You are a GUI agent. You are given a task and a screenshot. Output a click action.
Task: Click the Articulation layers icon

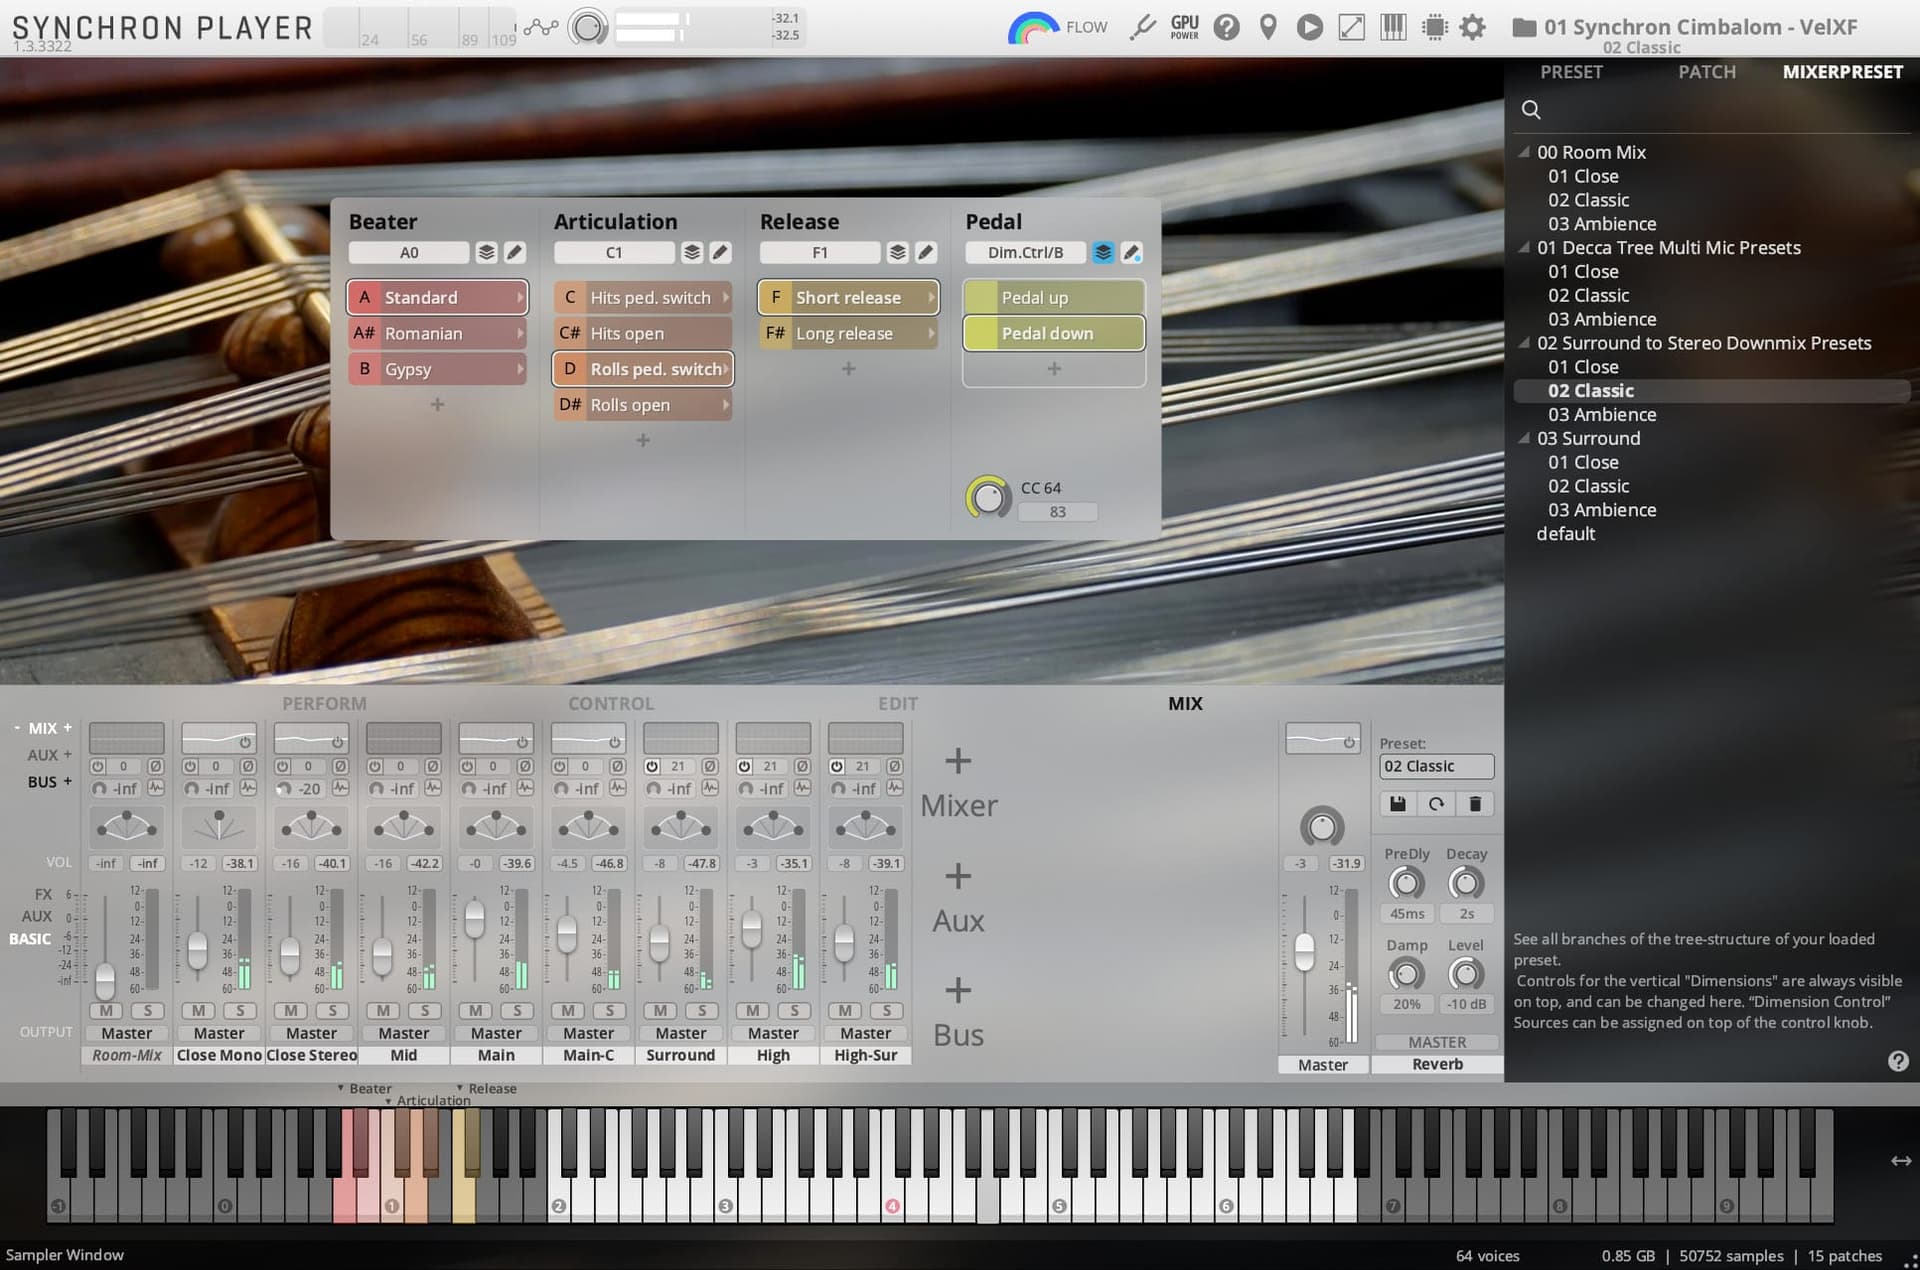(x=692, y=253)
